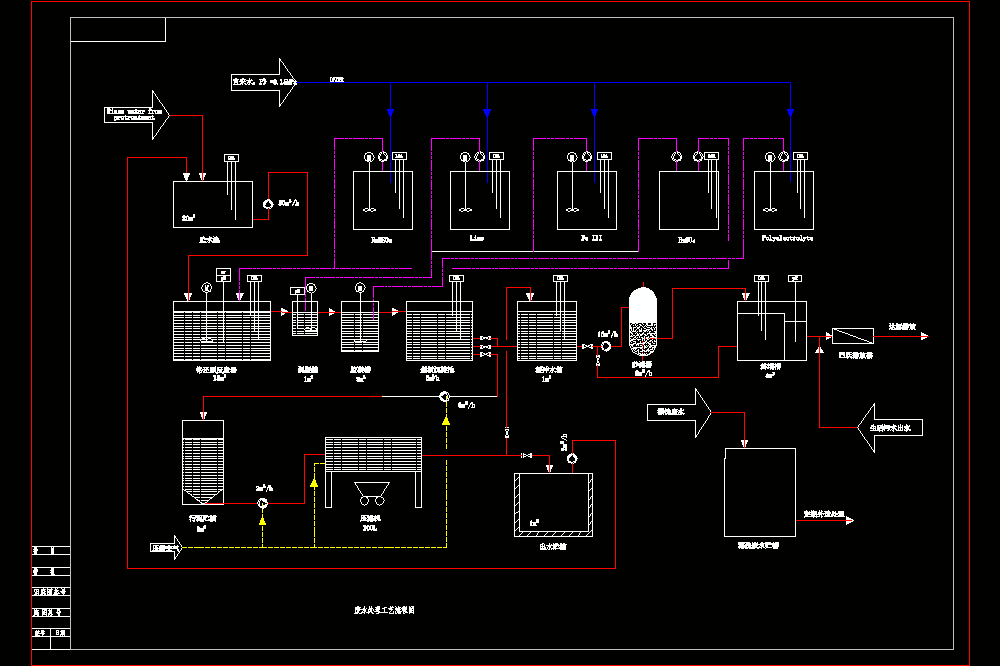
Task: Click the compressed air inlet arrow
Action: point(166,547)
